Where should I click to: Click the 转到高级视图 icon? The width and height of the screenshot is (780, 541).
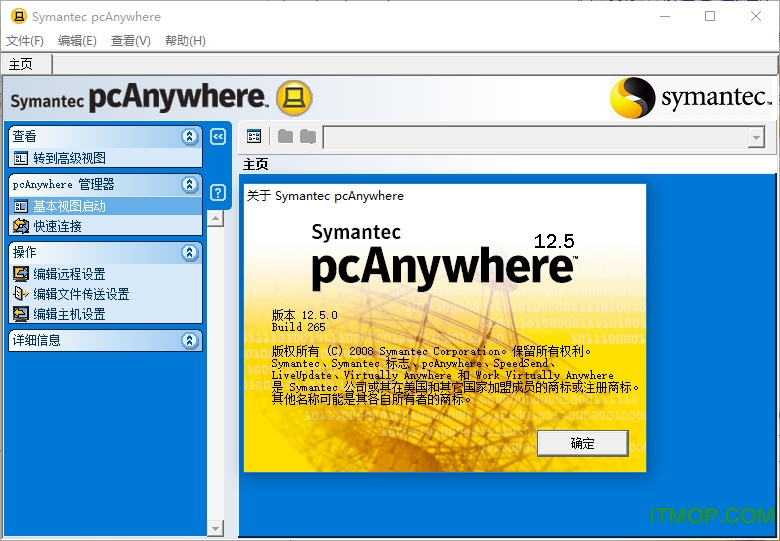[x=21, y=158]
